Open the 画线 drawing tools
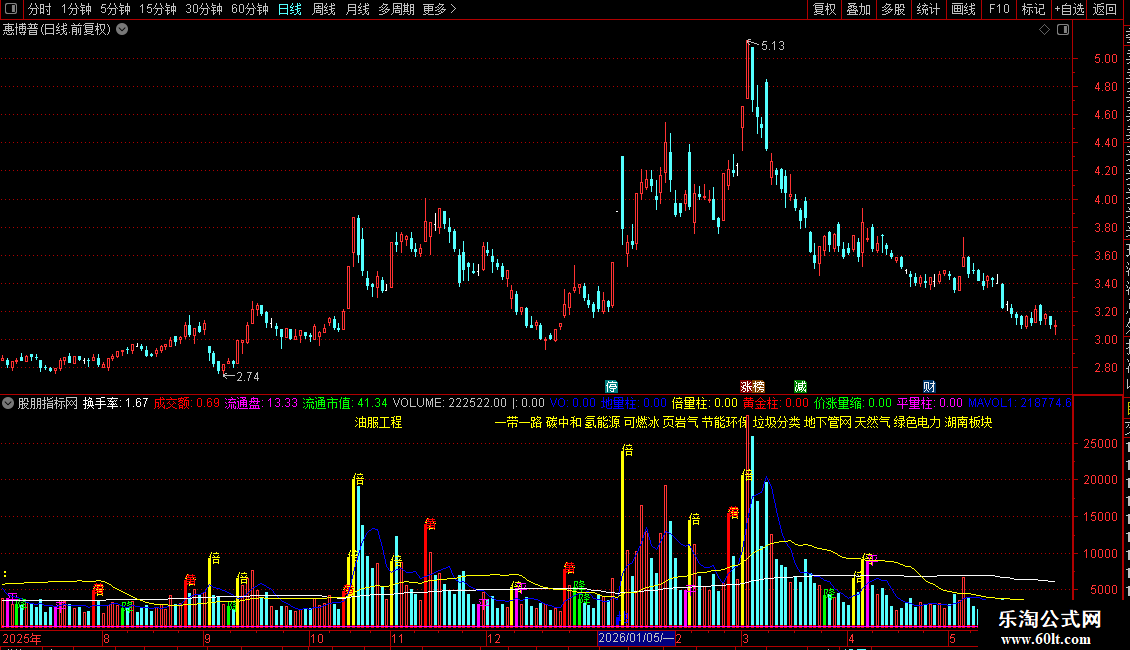 click(963, 9)
